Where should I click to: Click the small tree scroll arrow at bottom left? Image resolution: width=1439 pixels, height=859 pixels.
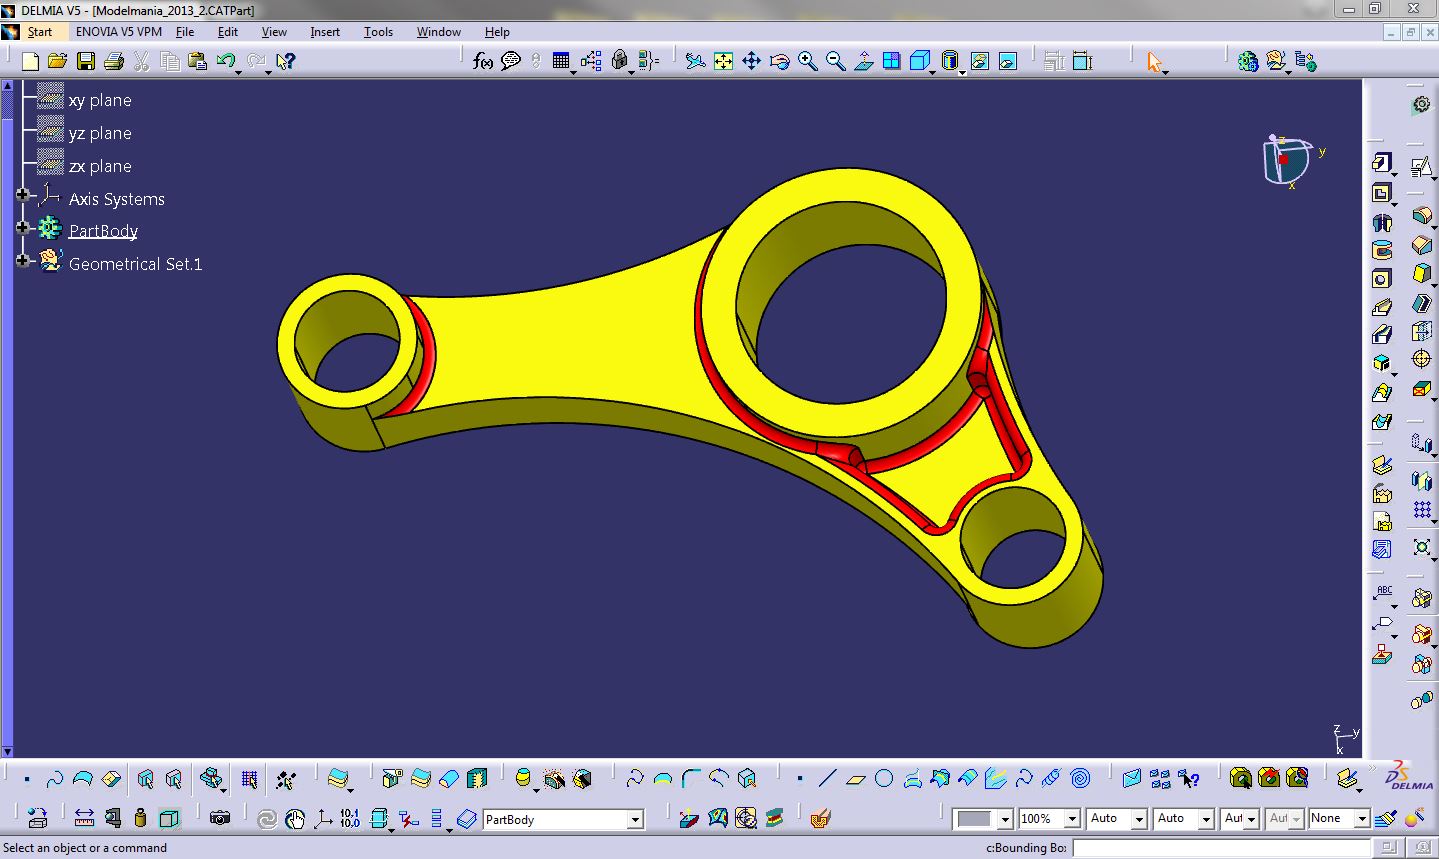8,751
